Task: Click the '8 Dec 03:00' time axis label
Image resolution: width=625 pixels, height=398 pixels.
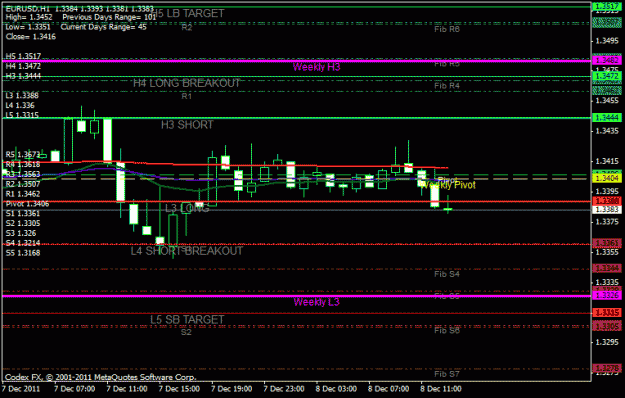Action: 336,389
